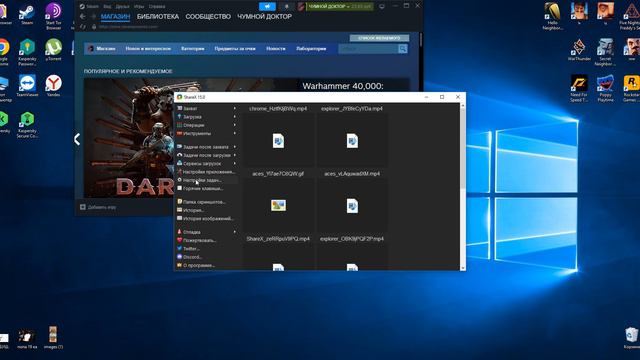Expand Задачи после захвата submenu in ShareX

206,147
